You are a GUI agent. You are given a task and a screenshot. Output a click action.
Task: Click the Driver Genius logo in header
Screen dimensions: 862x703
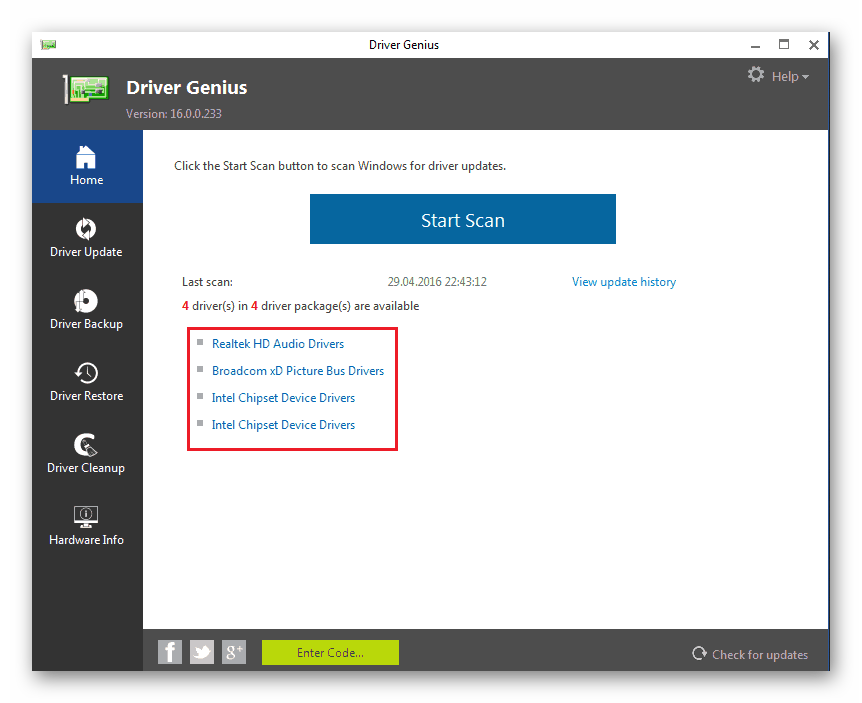tap(86, 89)
